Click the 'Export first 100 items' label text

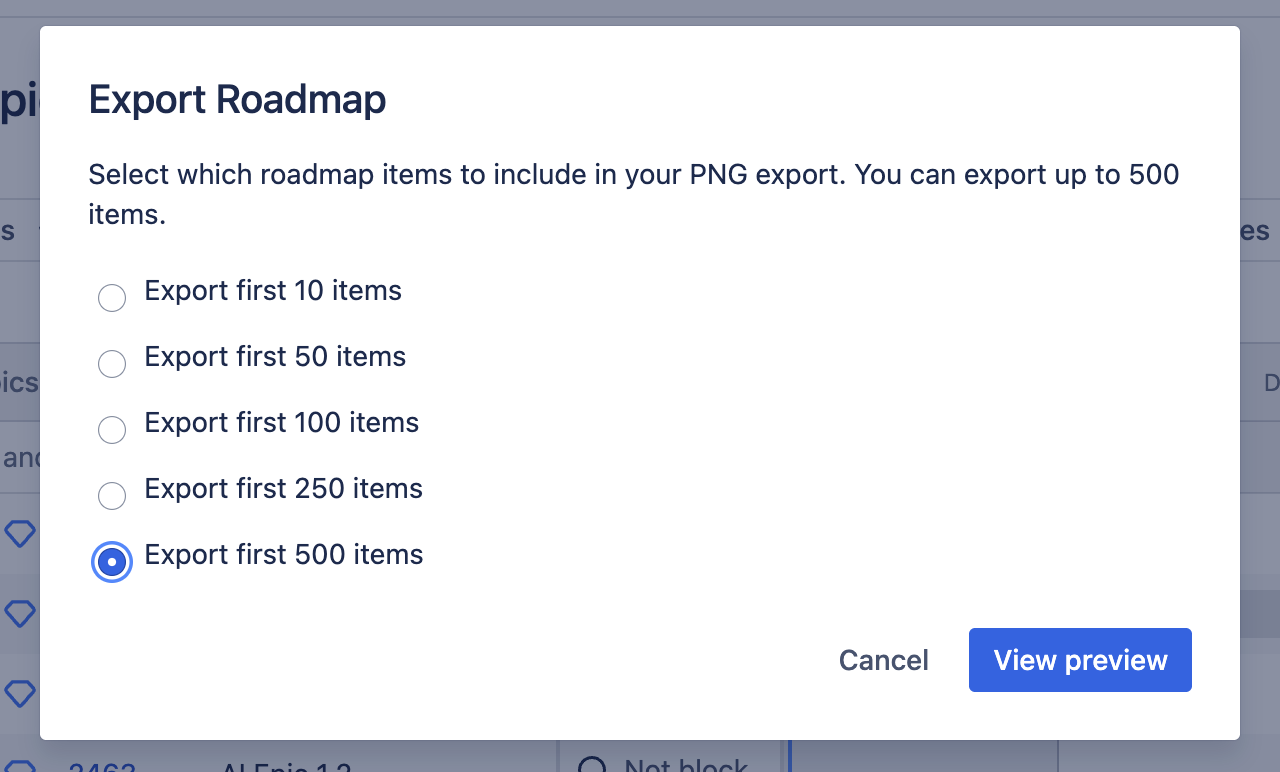(x=281, y=423)
